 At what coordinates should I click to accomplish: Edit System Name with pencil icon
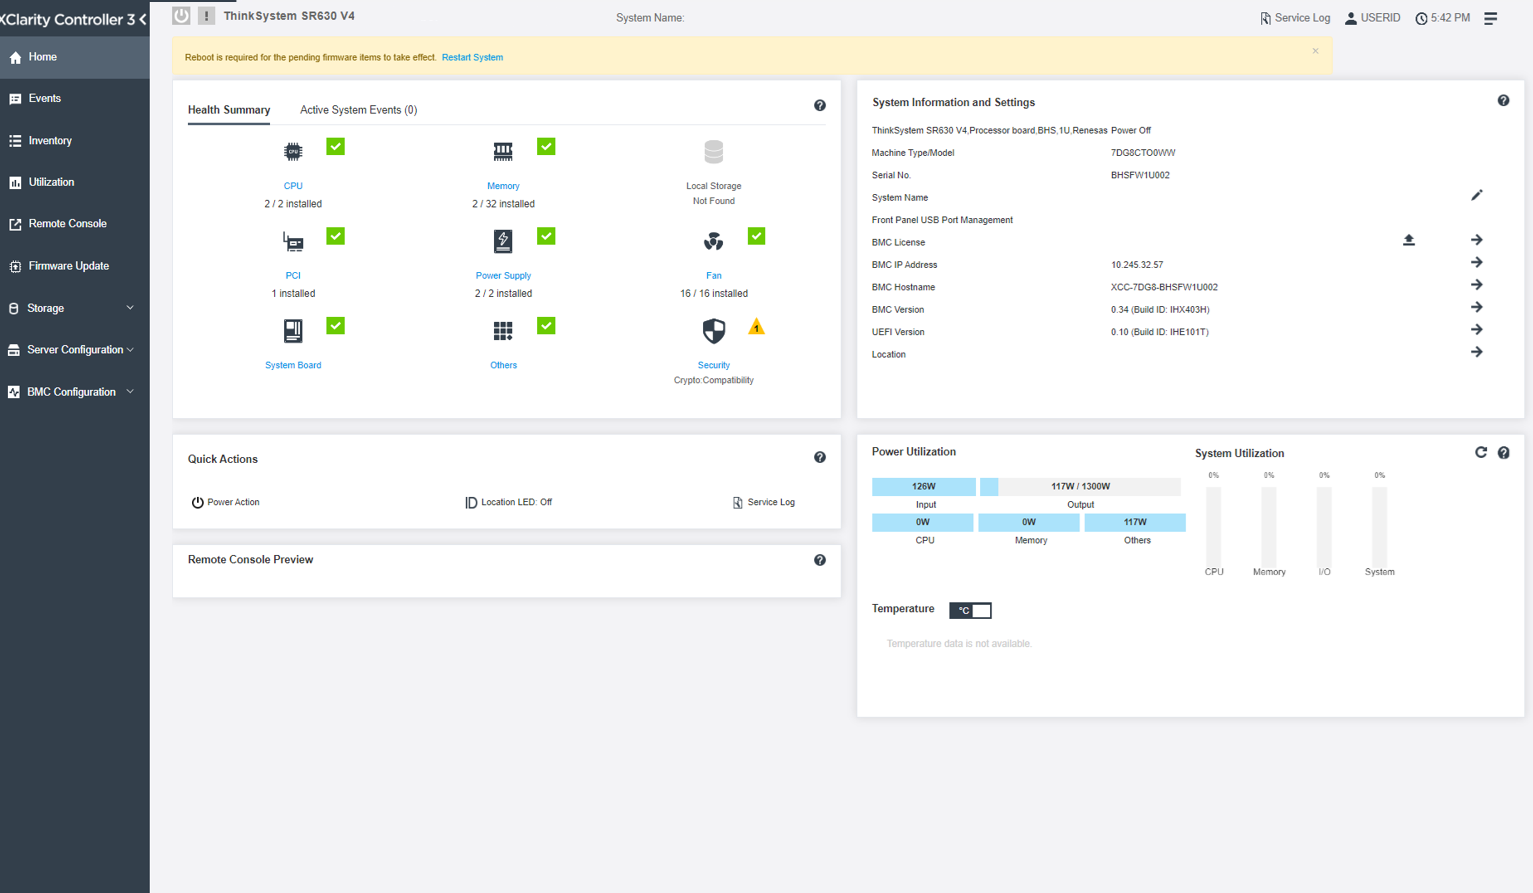click(1477, 195)
